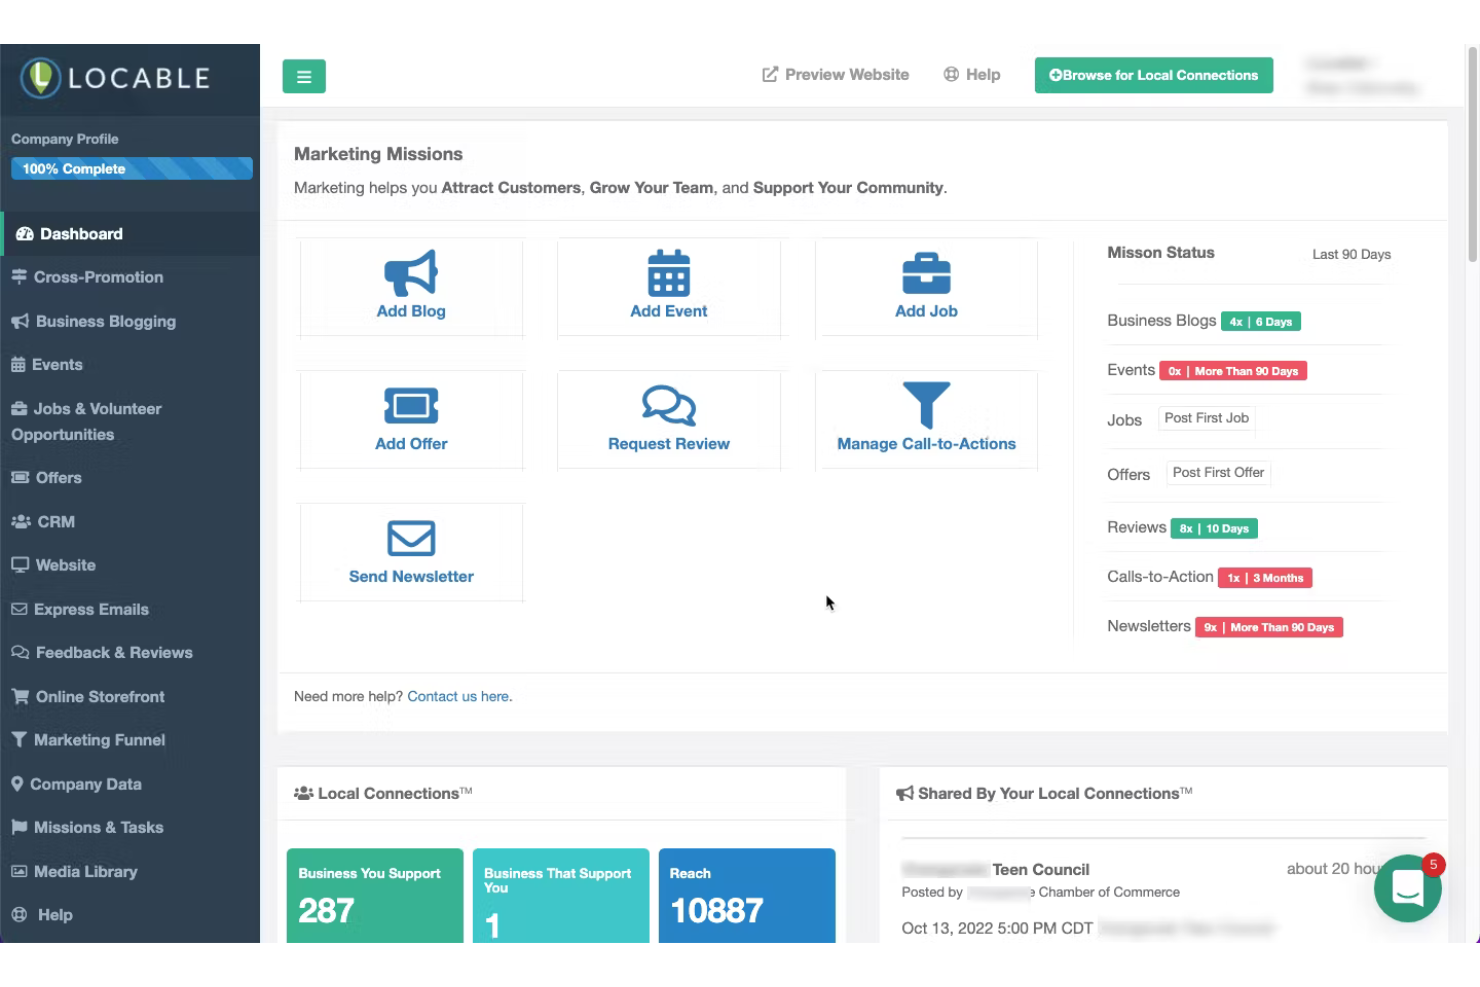Click the Business That Support You card
The image size is (1480, 987).
(x=561, y=896)
